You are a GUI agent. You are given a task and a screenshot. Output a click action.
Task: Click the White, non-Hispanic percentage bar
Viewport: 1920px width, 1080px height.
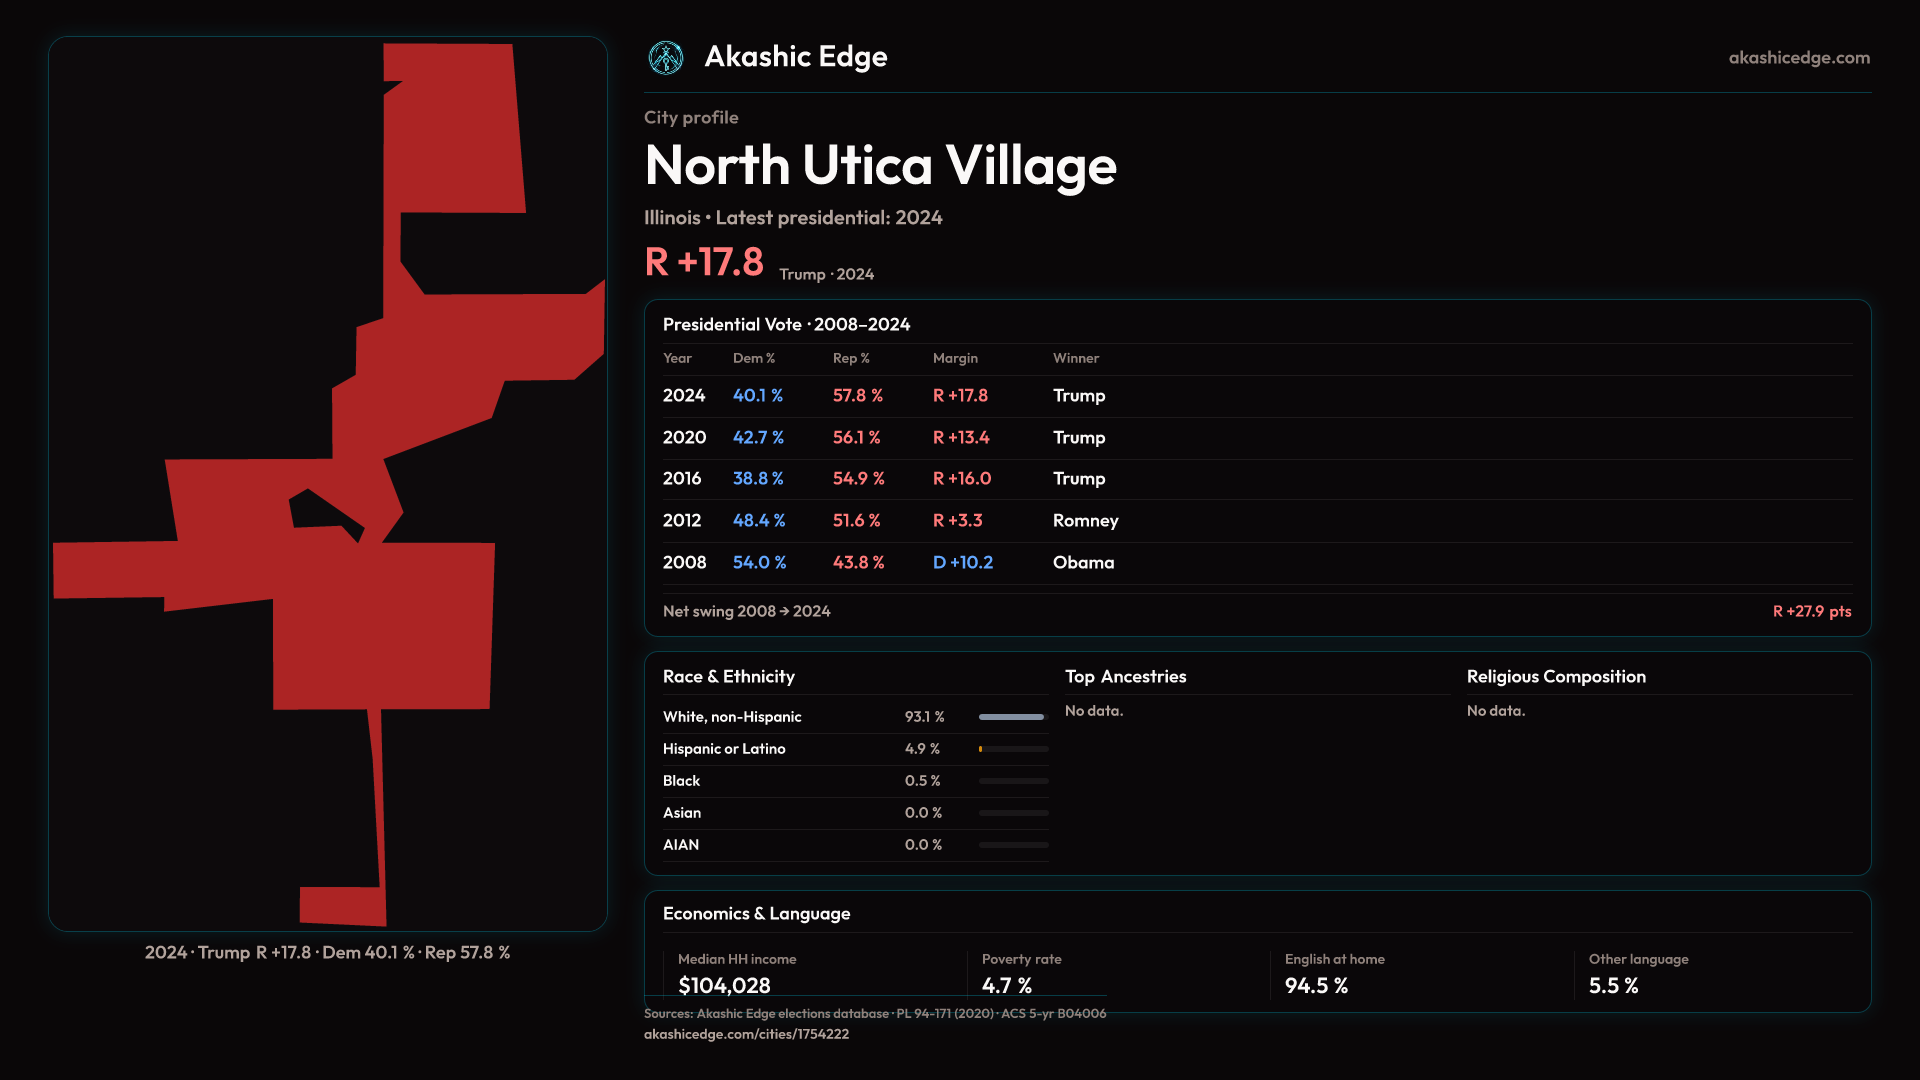1012,717
